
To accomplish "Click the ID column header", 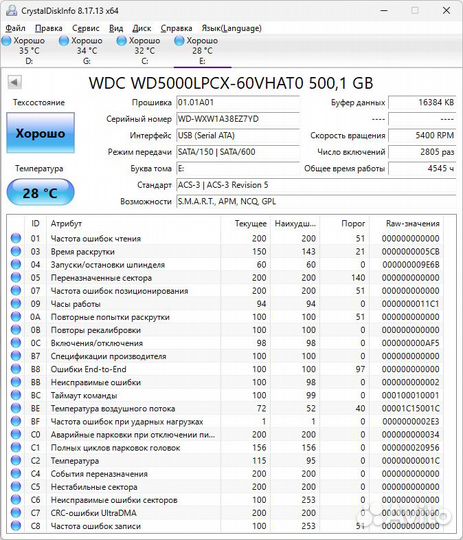I will tap(35, 224).
